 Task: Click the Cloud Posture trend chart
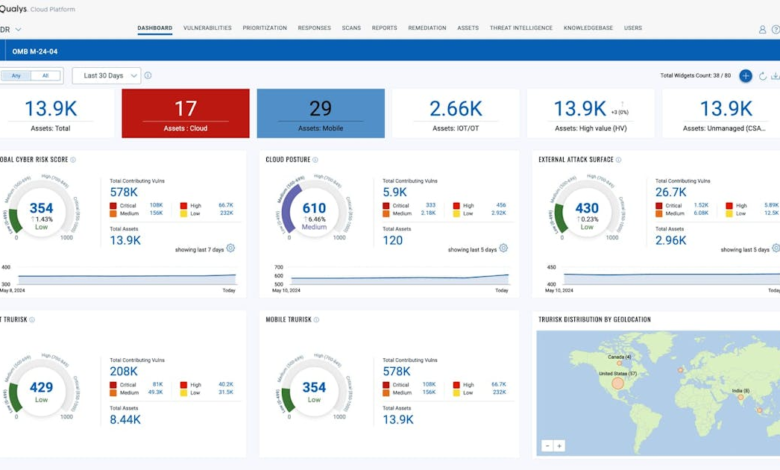(x=399, y=278)
